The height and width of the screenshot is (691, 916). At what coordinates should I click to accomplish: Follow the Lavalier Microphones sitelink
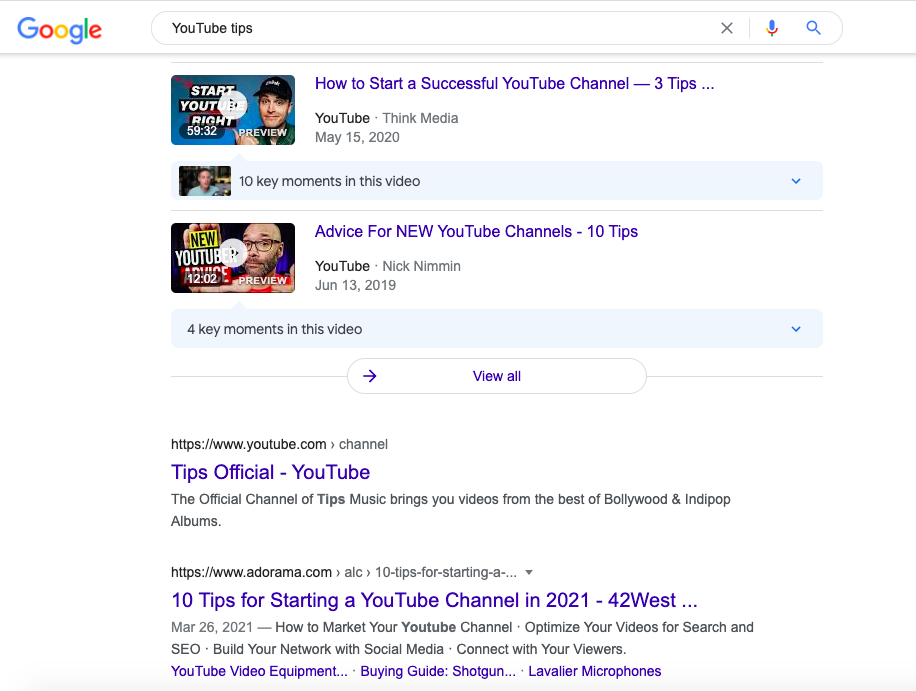tap(595, 671)
